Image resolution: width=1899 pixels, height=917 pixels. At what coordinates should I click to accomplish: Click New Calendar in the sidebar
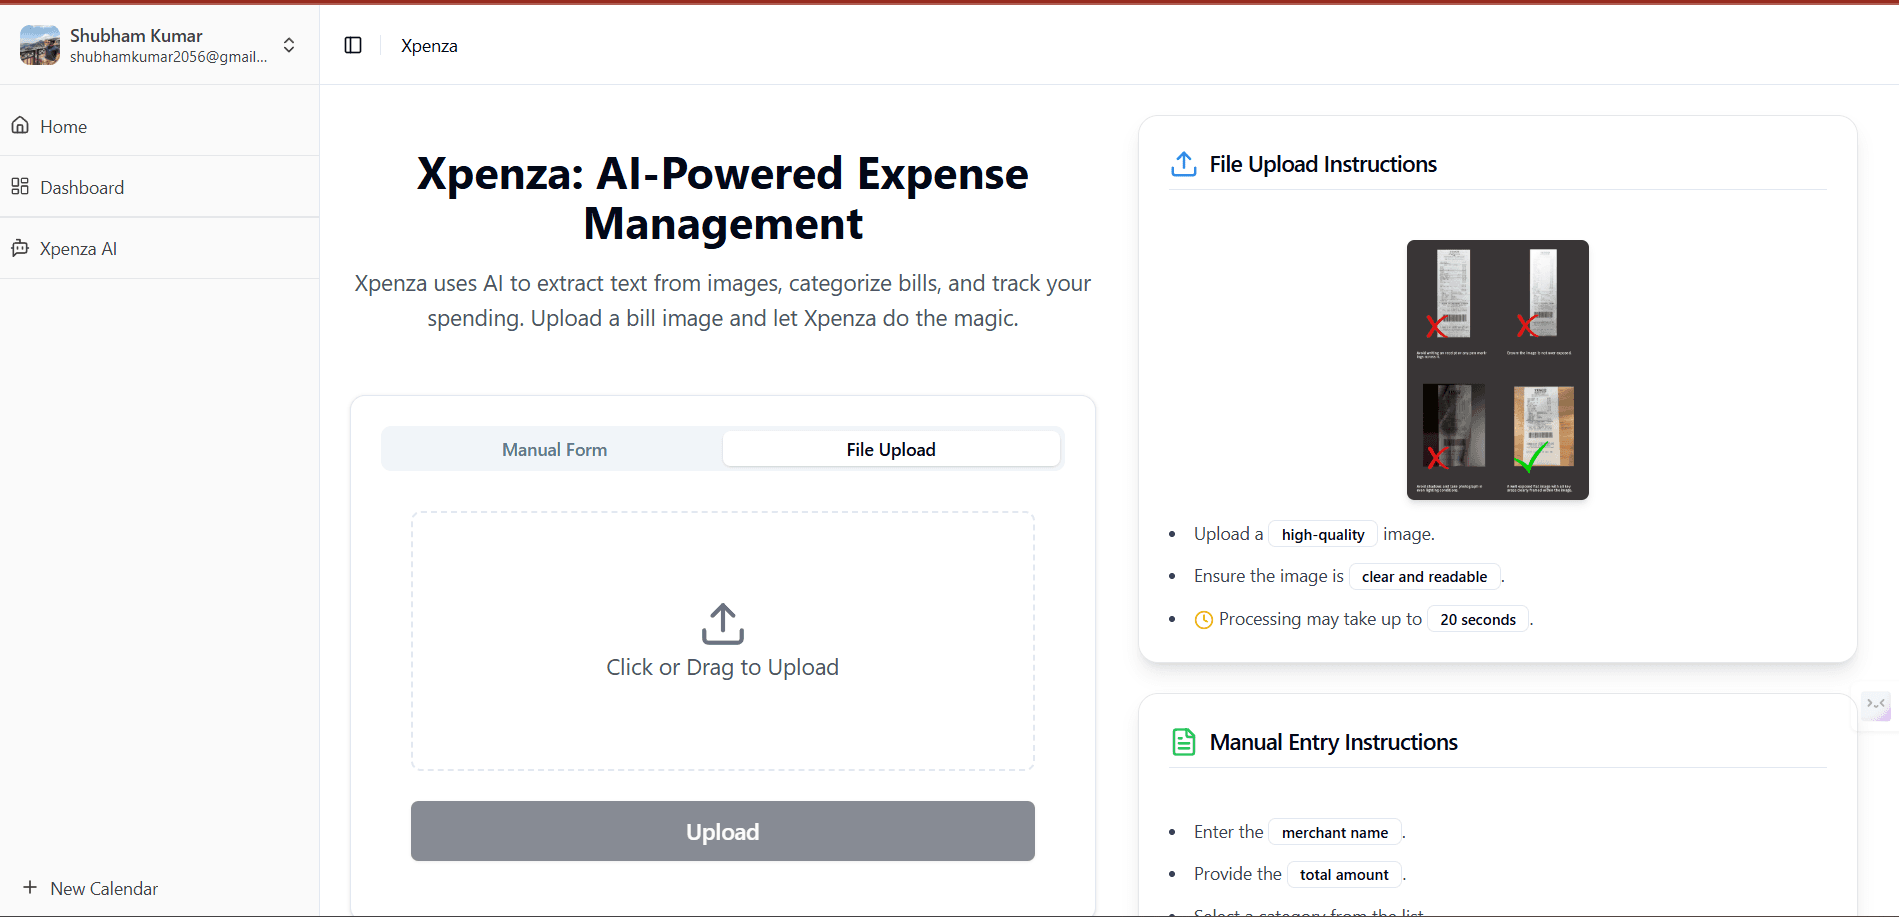(x=104, y=889)
